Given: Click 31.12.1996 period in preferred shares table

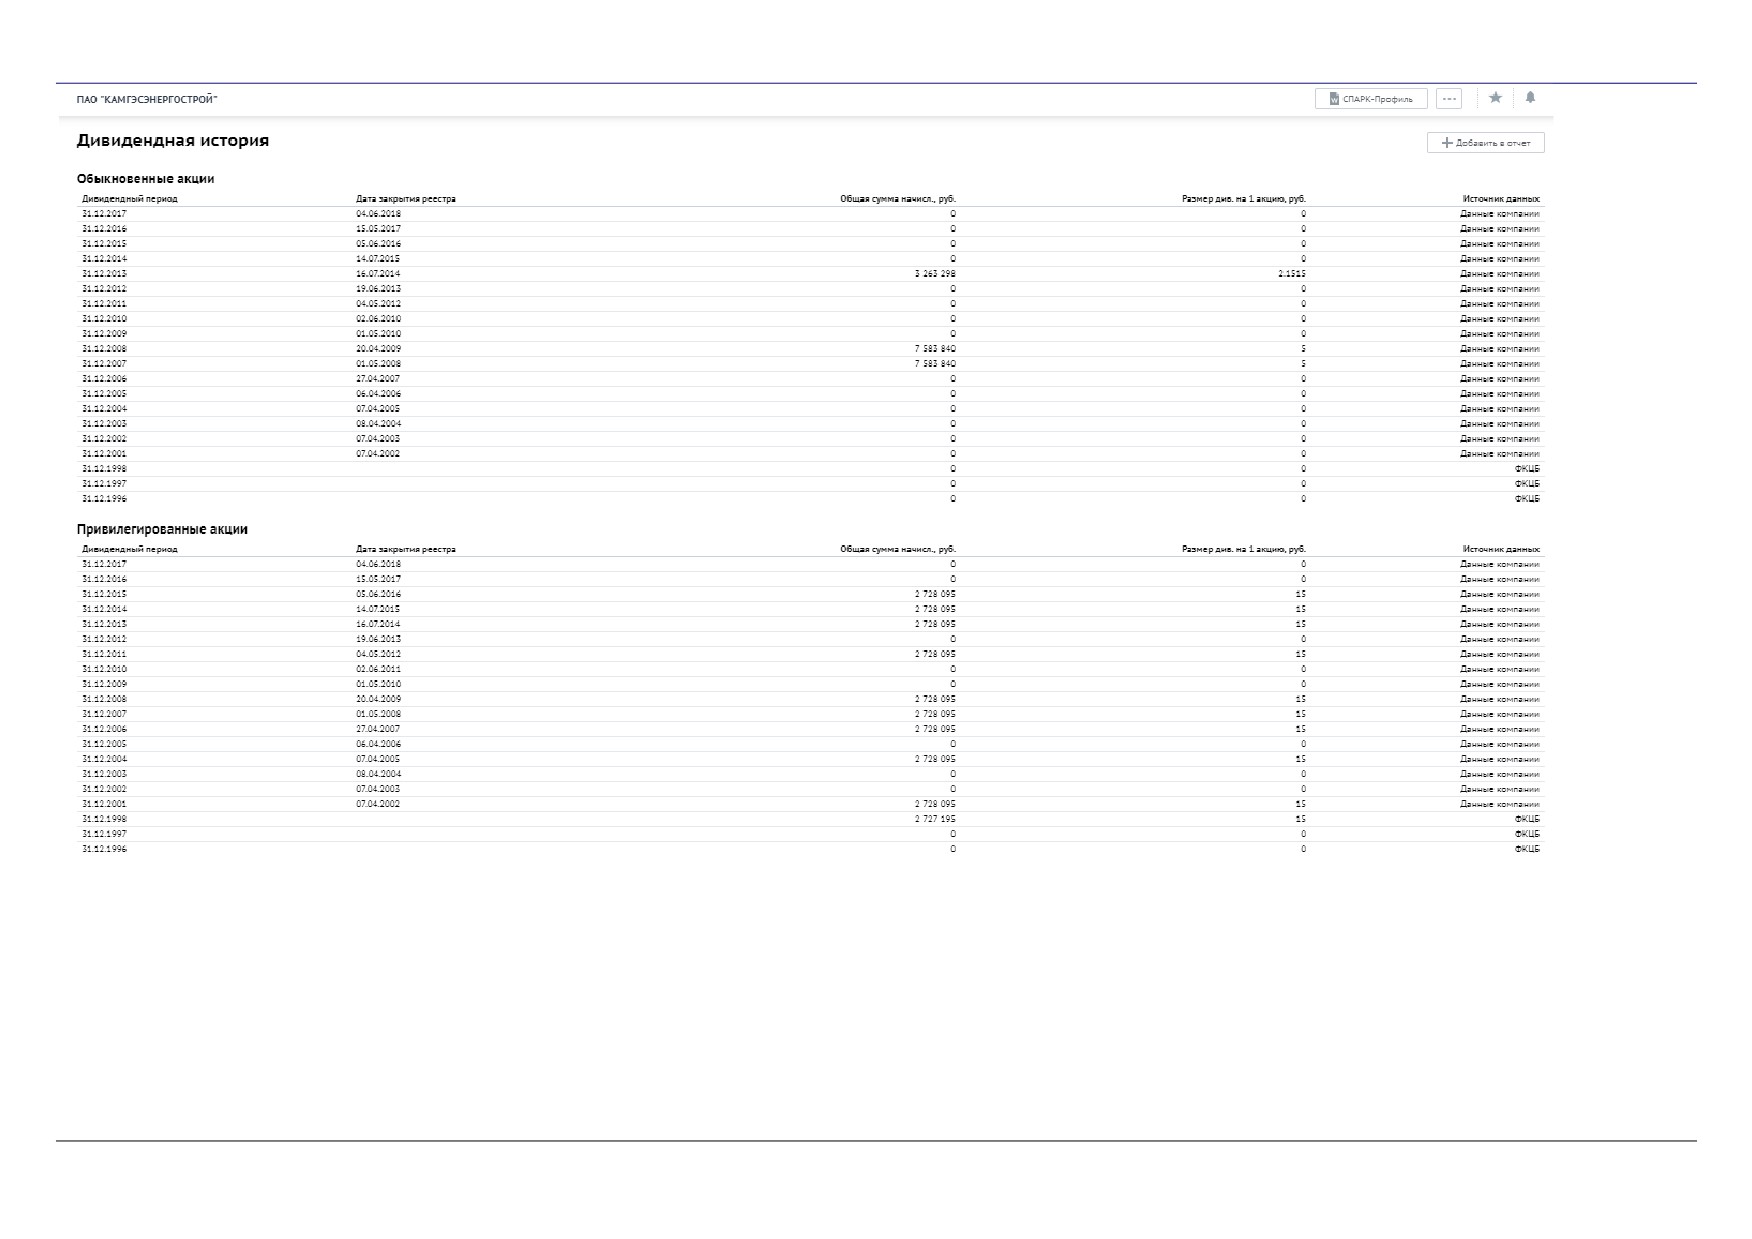Looking at the screenshot, I should pyautogui.click(x=104, y=849).
